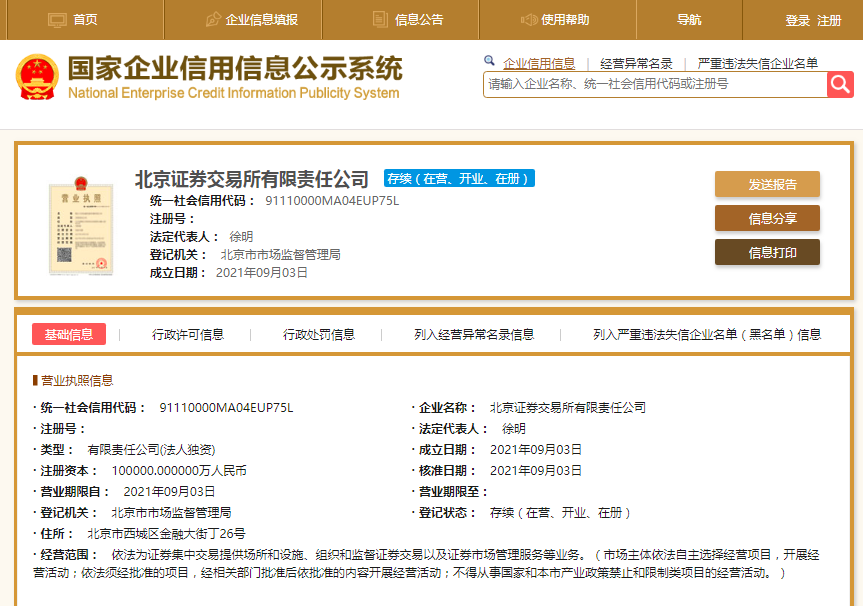Click the 核准日期 value 2021年09月03日

pyautogui.click(x=536, y=471)
